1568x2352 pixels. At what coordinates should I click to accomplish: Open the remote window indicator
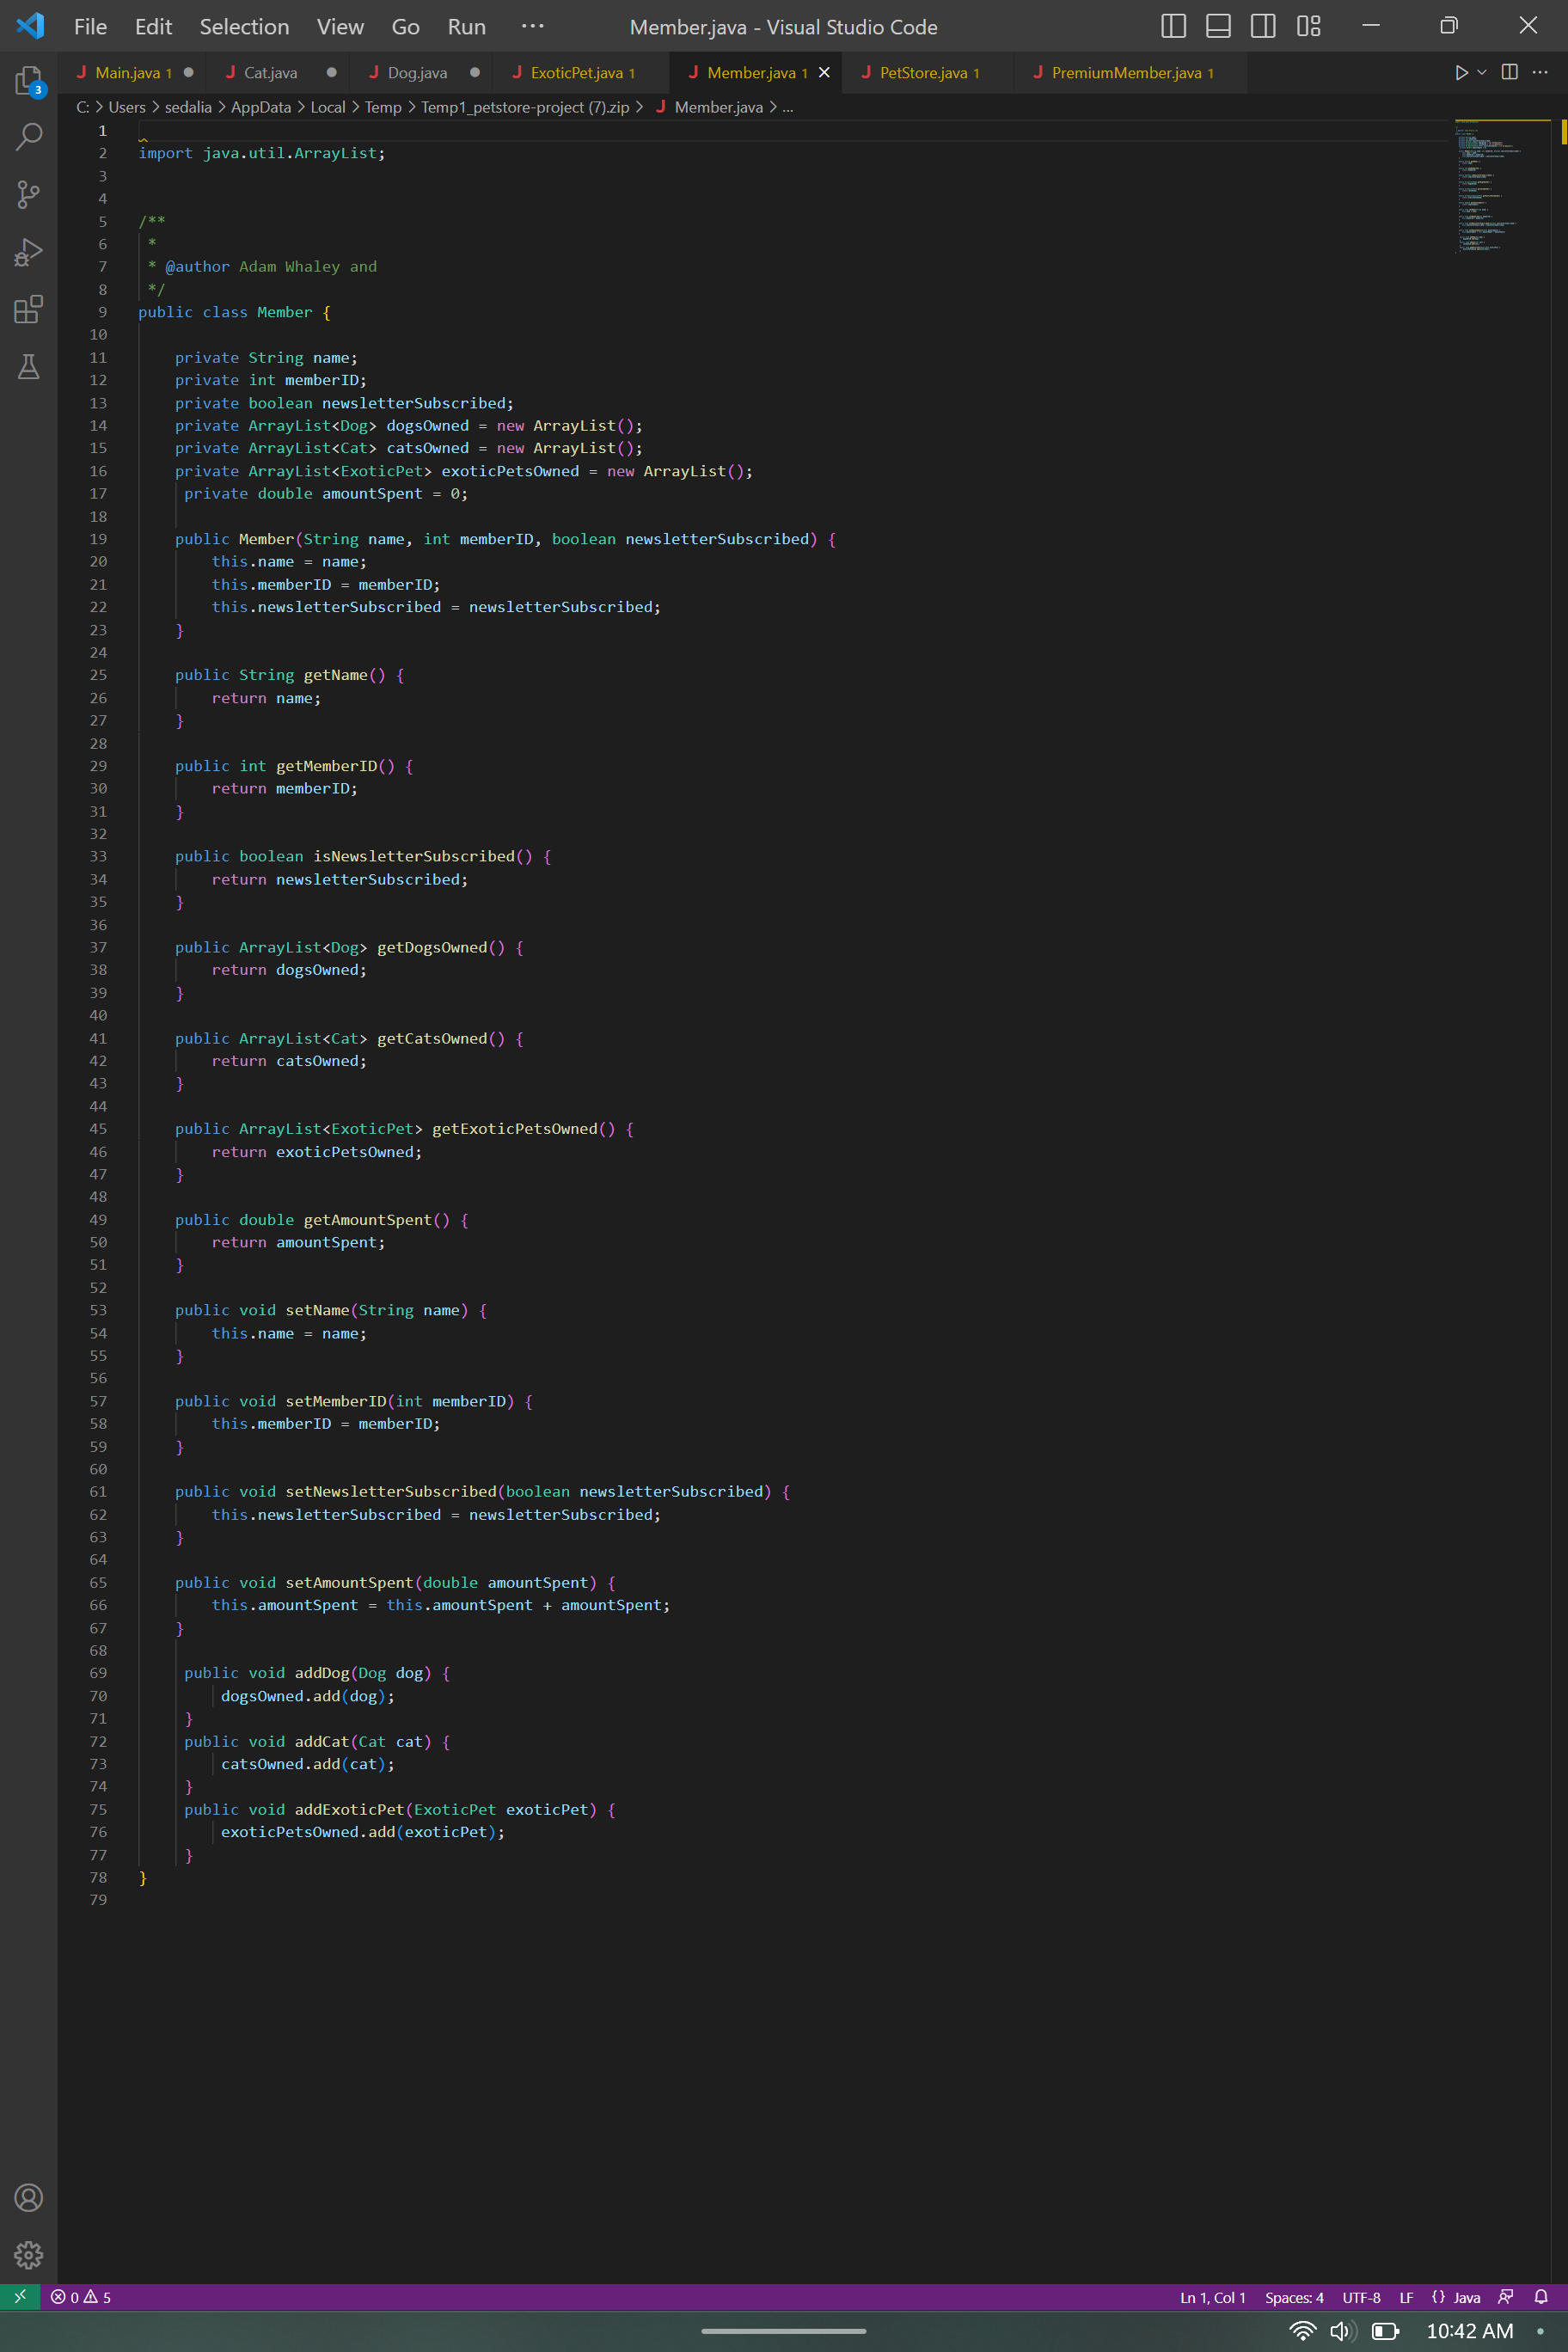point(19,2297)
